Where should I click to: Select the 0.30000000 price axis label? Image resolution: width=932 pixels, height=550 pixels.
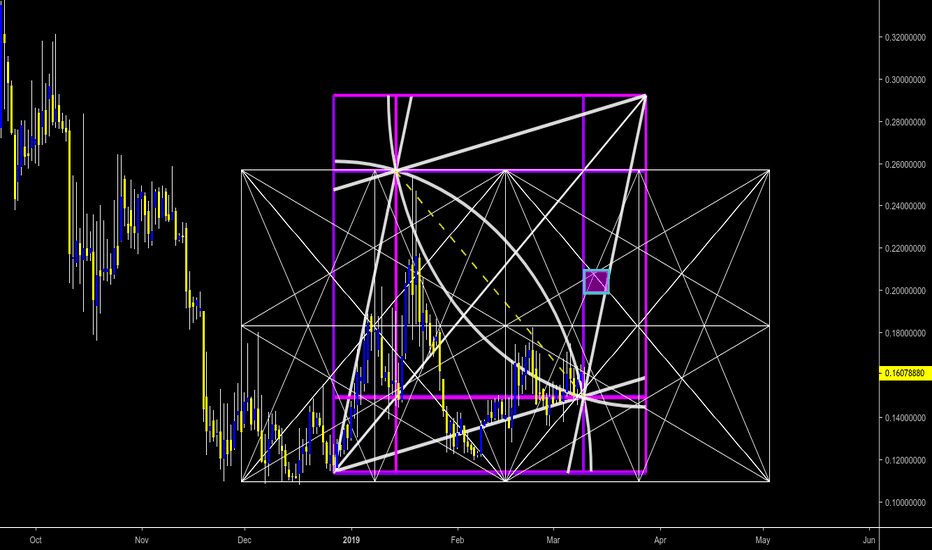coord(905,80)
